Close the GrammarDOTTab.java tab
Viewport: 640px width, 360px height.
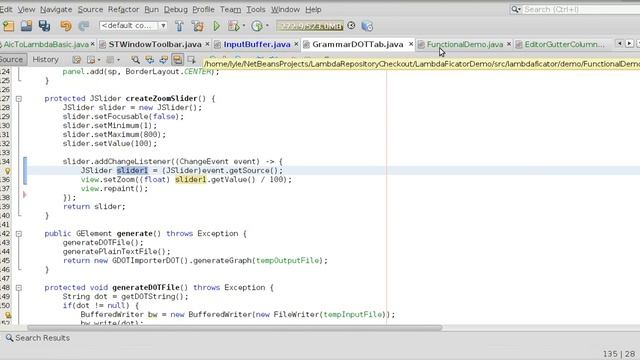[411, 44]
